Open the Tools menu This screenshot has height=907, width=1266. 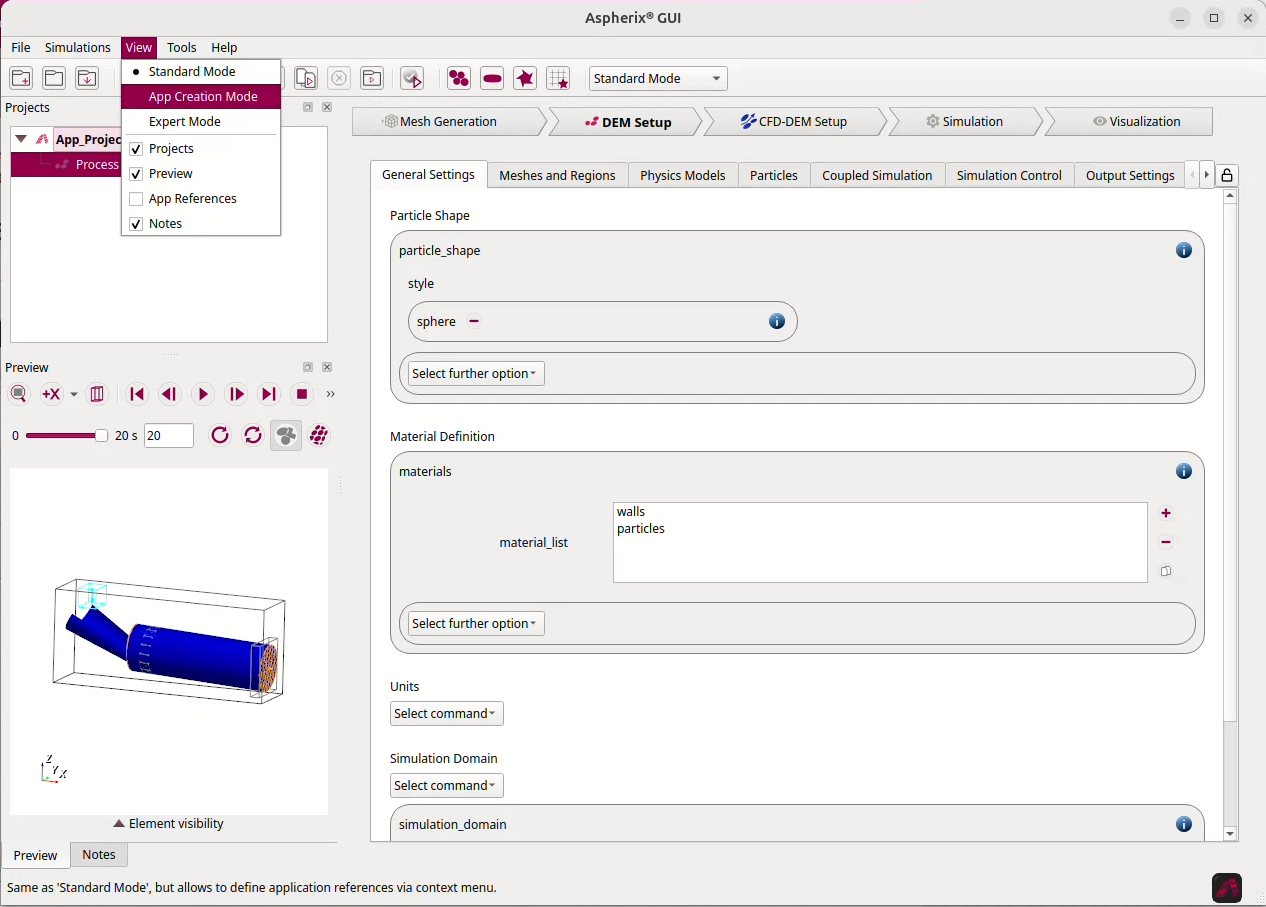182,47
